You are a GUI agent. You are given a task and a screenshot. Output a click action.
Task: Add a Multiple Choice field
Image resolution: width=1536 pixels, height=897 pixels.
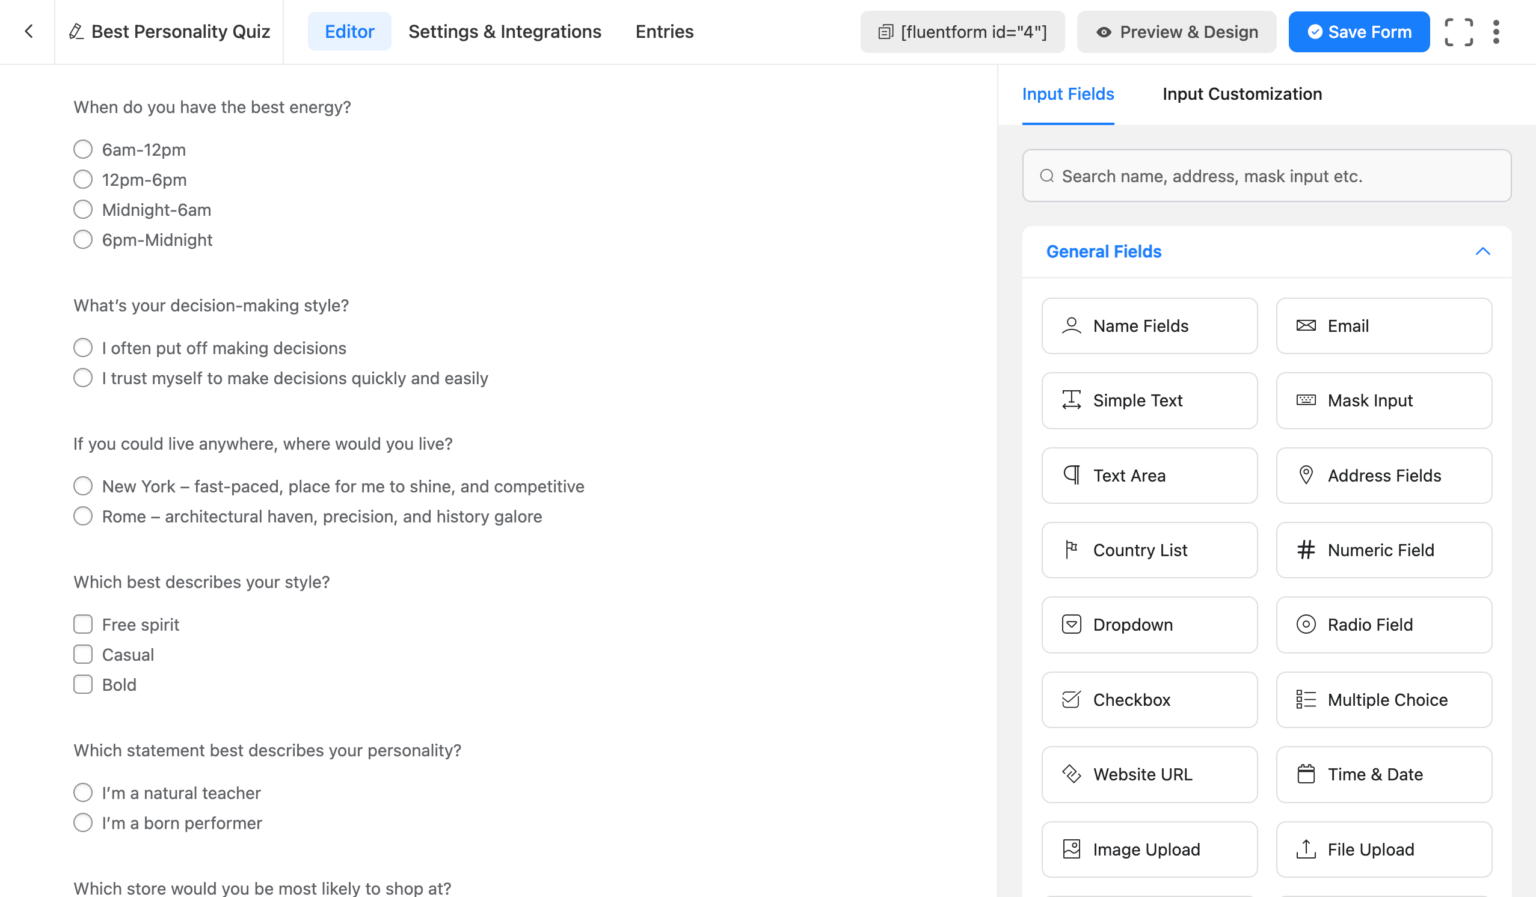point(1383,699)
